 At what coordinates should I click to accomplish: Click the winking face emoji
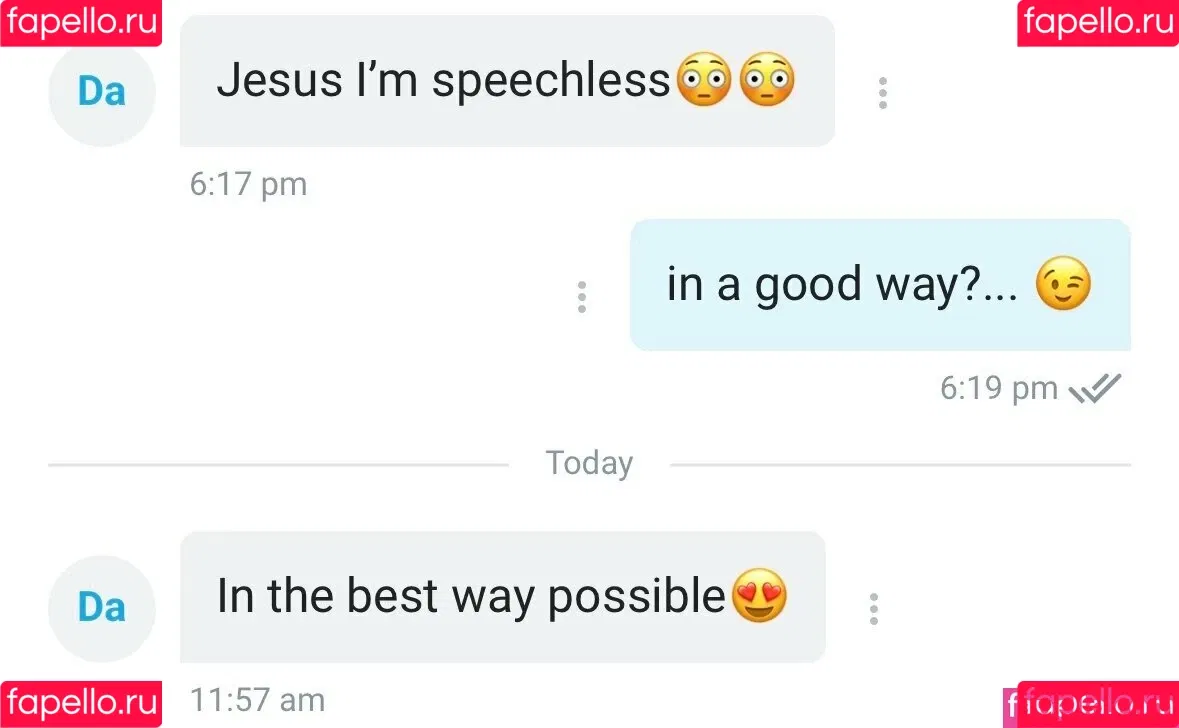[1063, 285]
